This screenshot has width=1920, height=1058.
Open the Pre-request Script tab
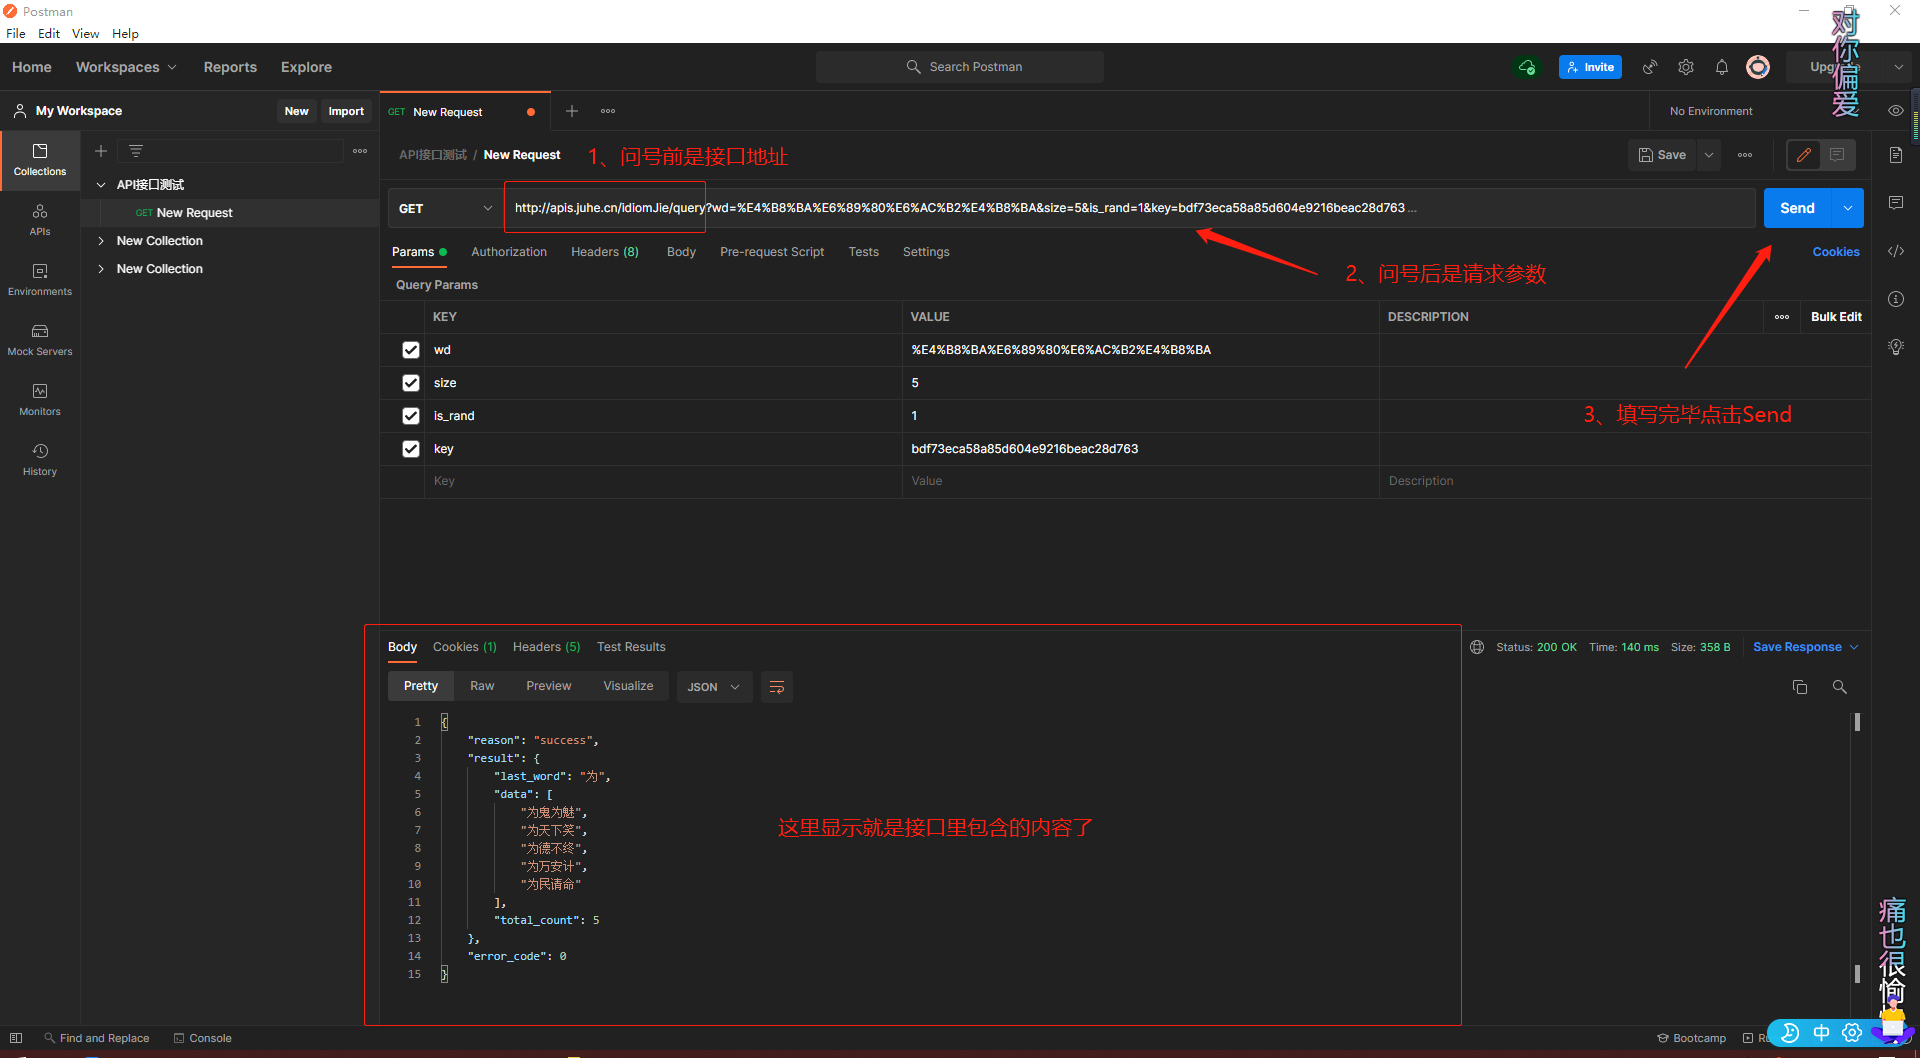[x=772, y=252]
